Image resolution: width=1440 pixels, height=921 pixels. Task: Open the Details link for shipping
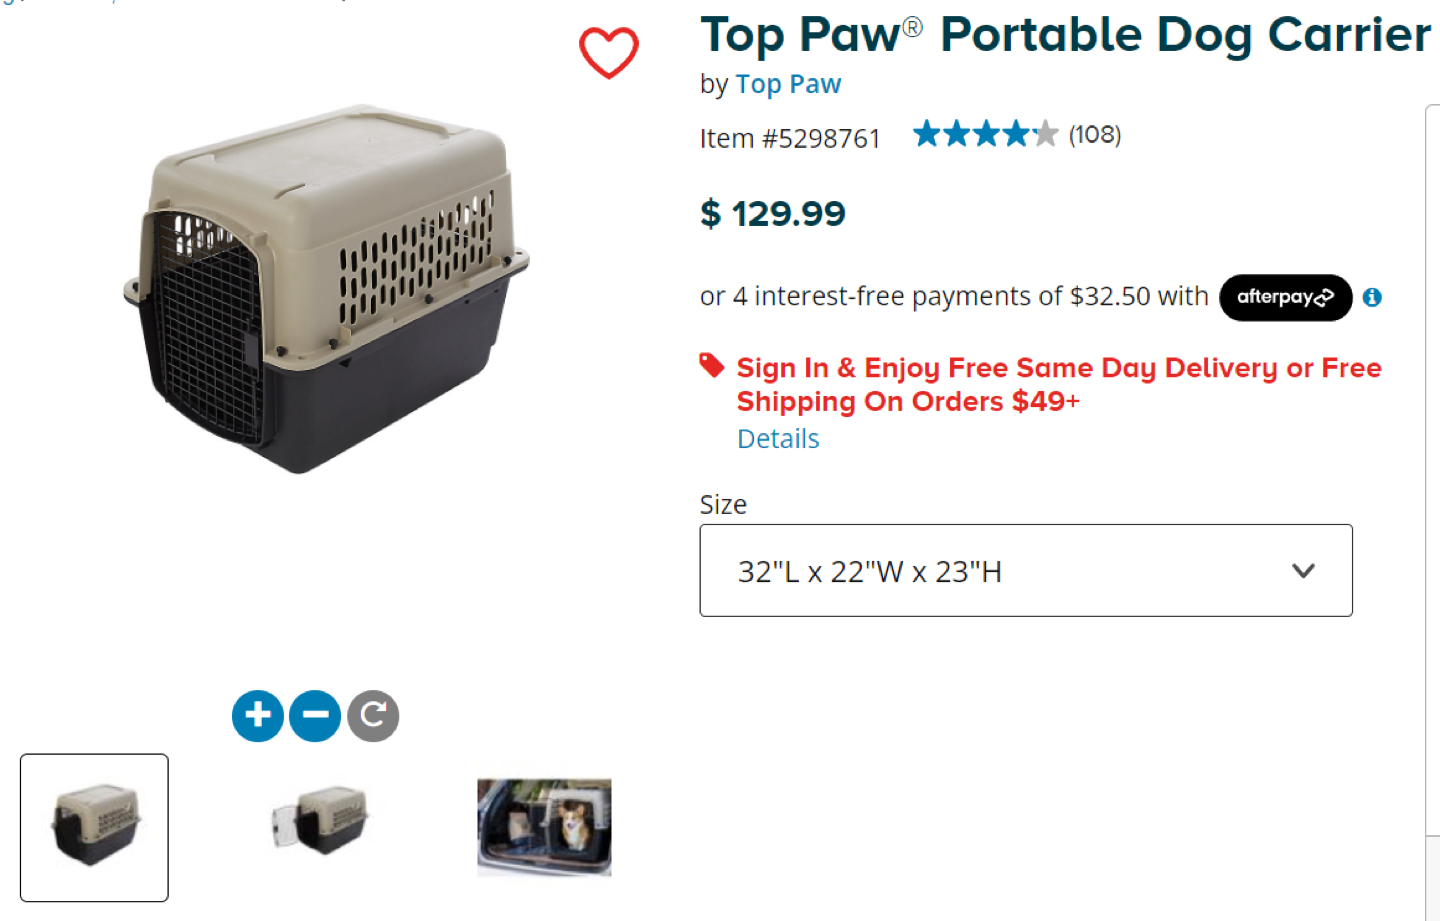click(778, 439)
